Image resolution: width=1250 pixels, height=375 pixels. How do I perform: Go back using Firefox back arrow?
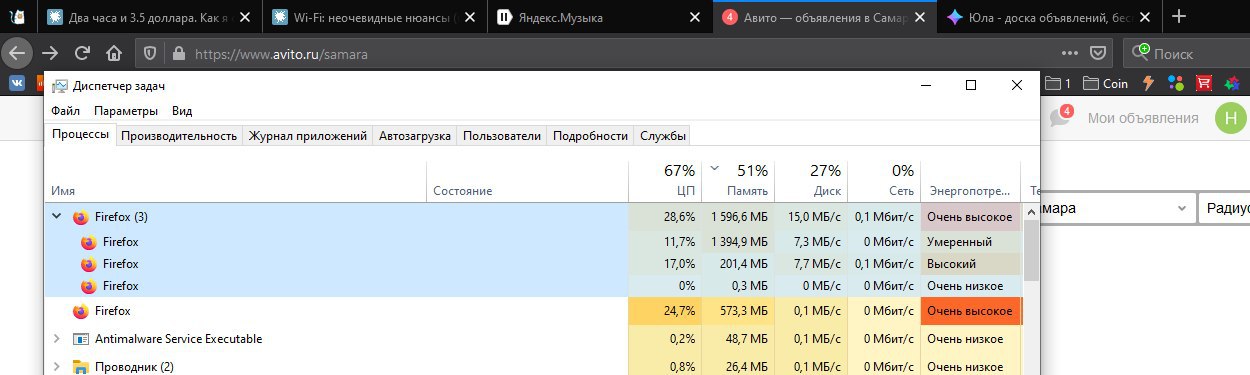[18, 53]
